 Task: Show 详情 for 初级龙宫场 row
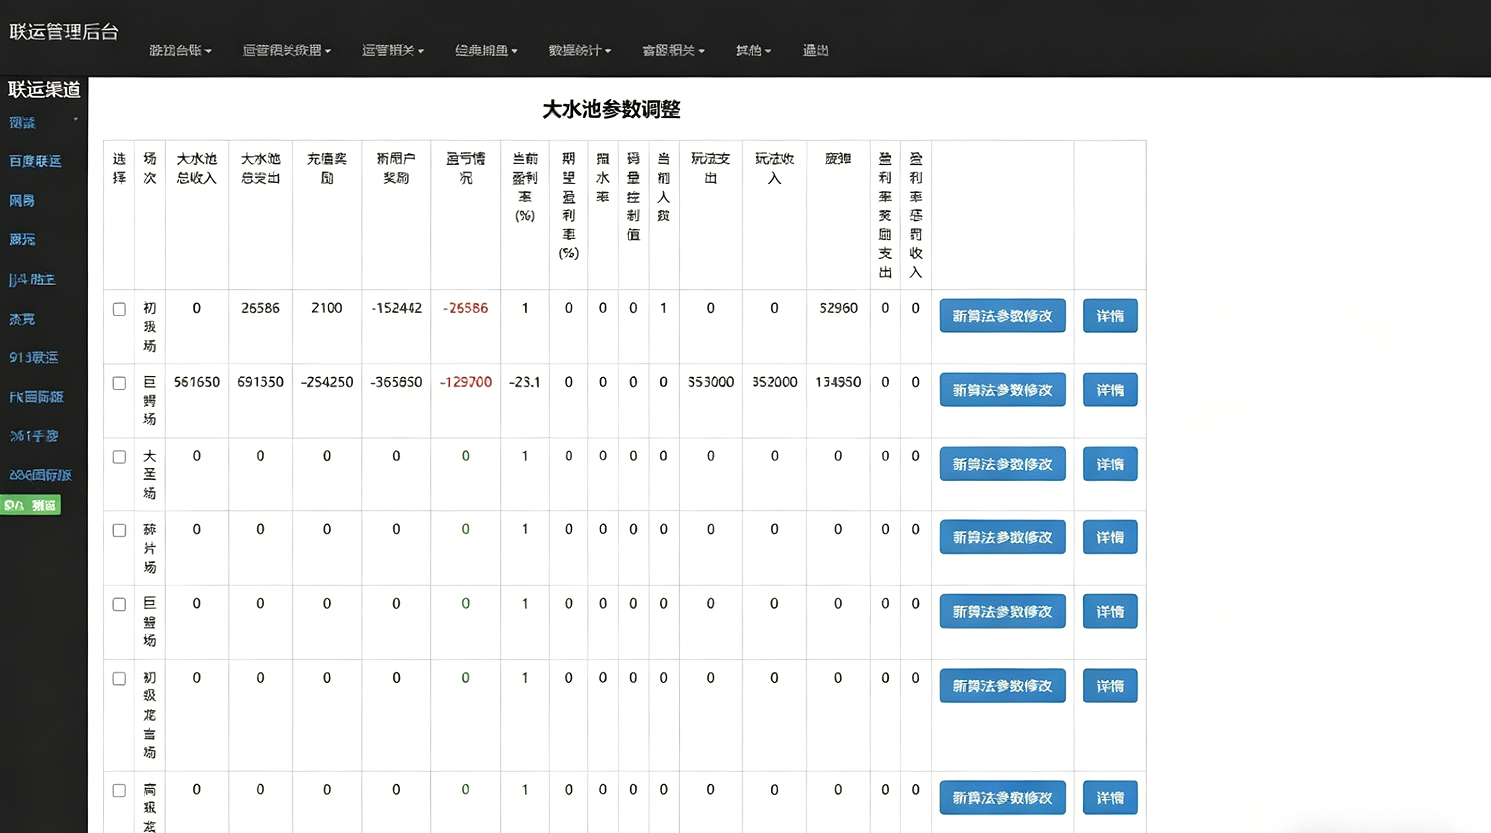click(1109, 686)
